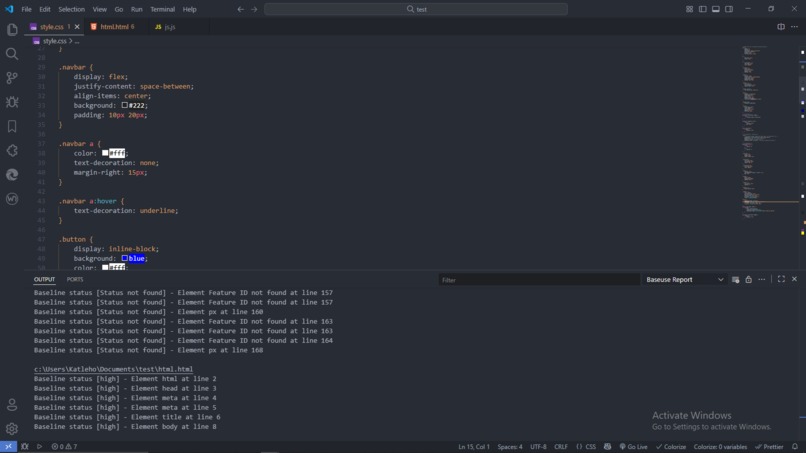Open the Go menu
This screenshot has height=453, width=806.
(119, 9)
